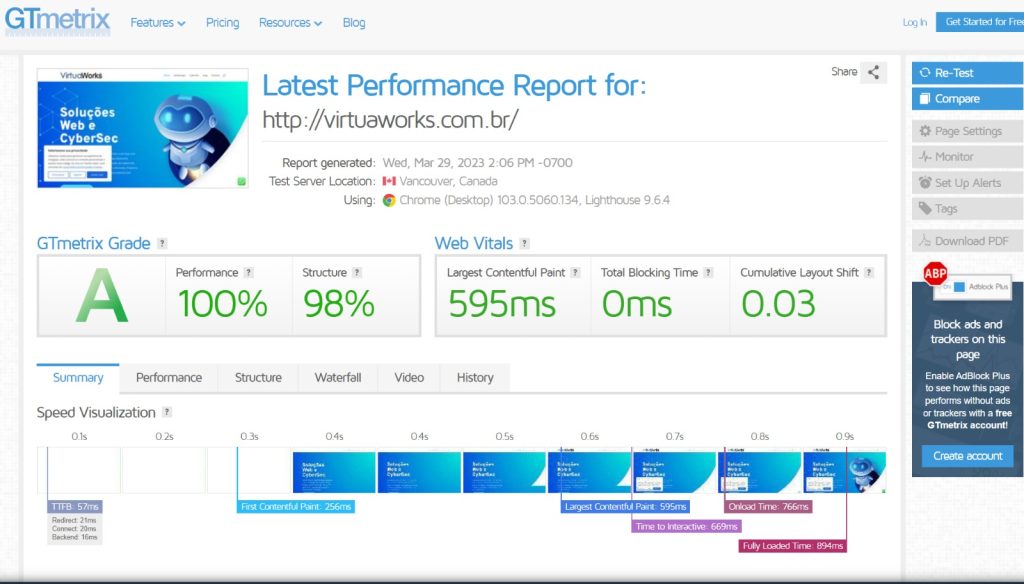Click the Create account button
1024x584 pixels.
point(967,456)
